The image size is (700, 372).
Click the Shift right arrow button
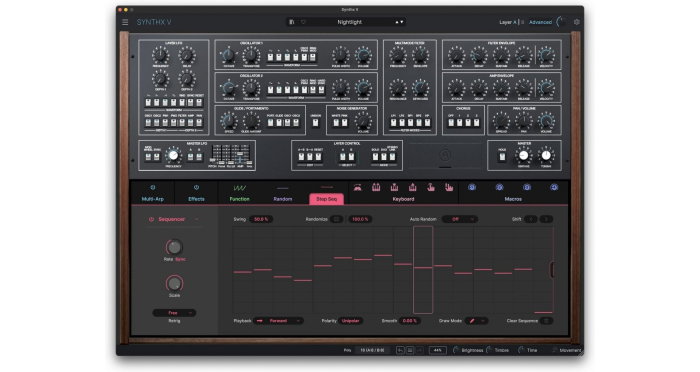point(546,219)
